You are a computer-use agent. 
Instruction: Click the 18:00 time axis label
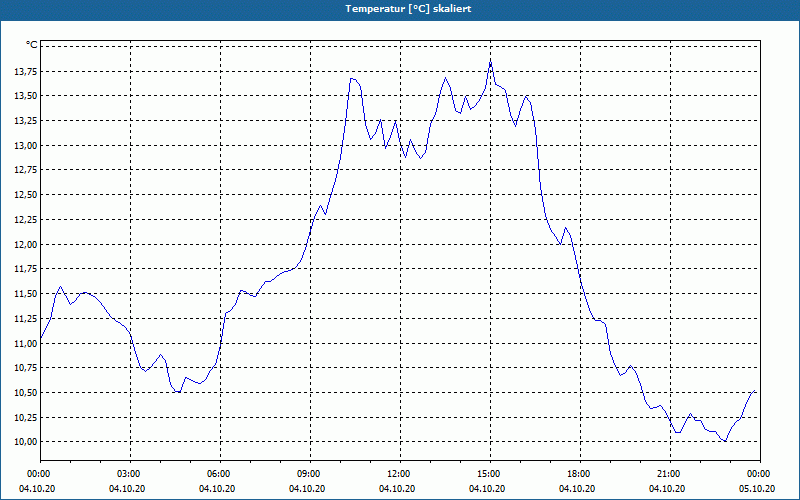coord(581,474)
